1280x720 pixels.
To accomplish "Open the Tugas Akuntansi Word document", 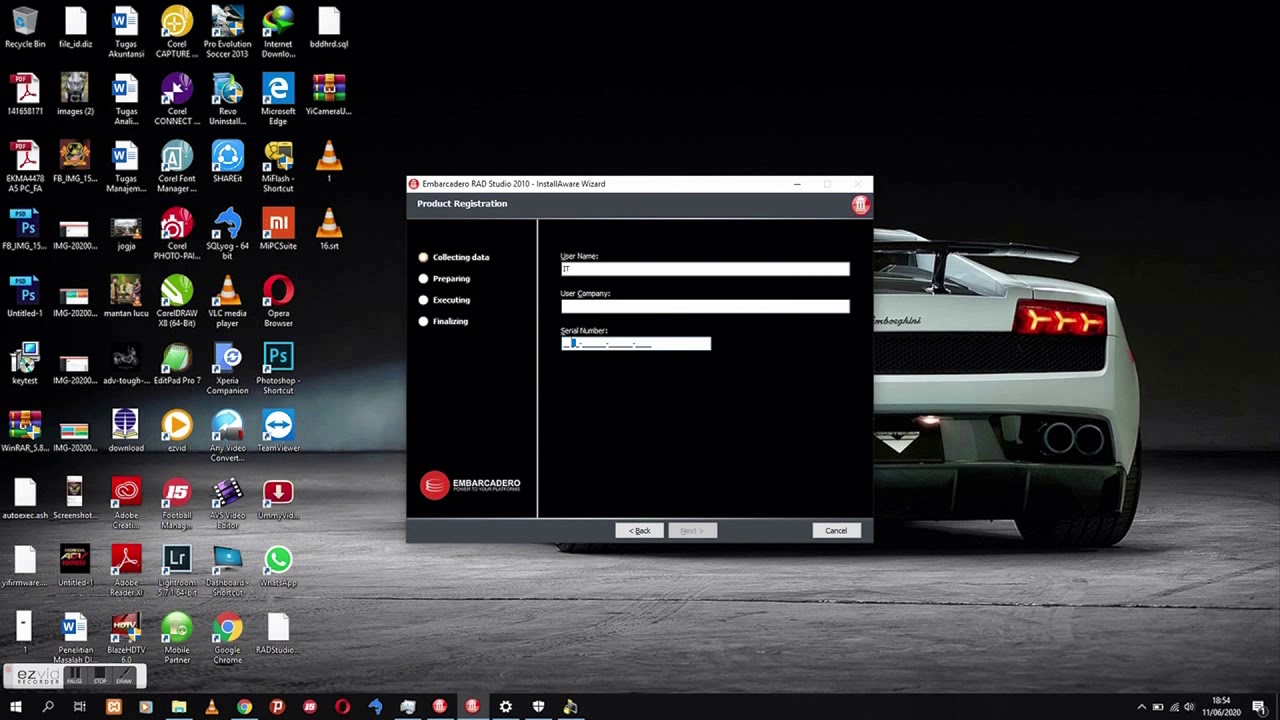I will 126,32.
